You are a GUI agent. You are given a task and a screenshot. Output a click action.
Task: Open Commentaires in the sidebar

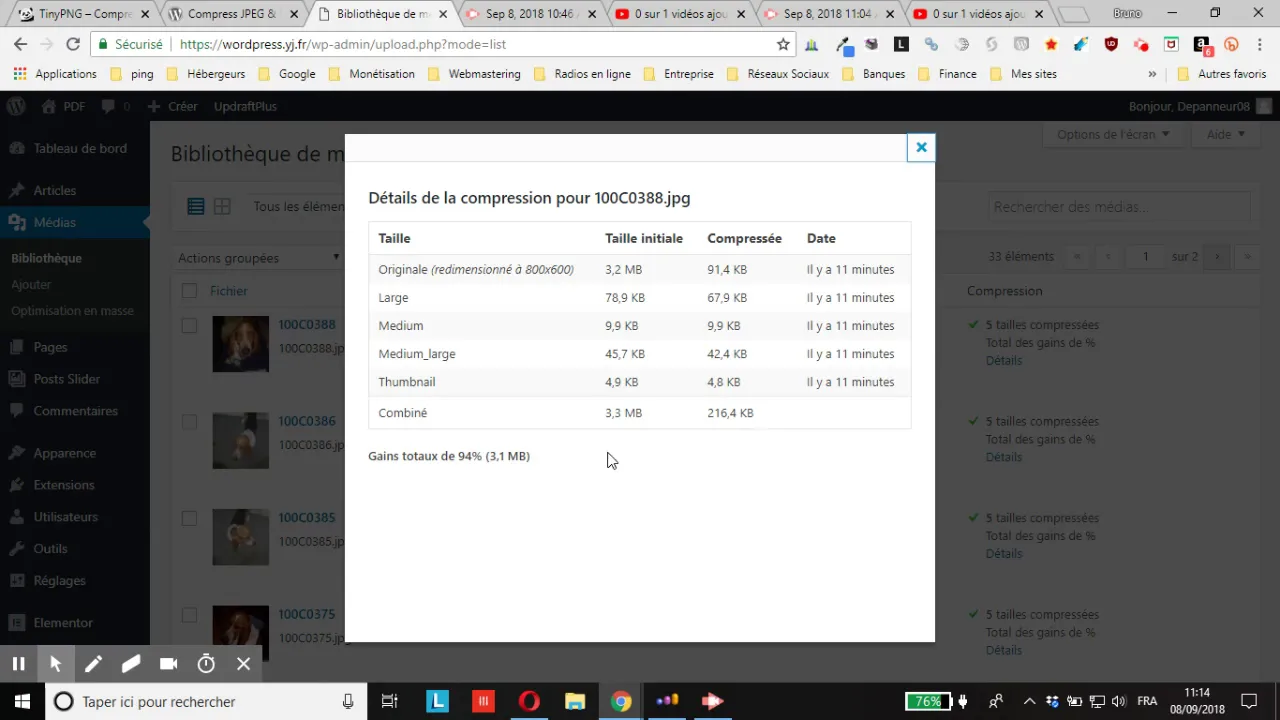pos(75,411)
